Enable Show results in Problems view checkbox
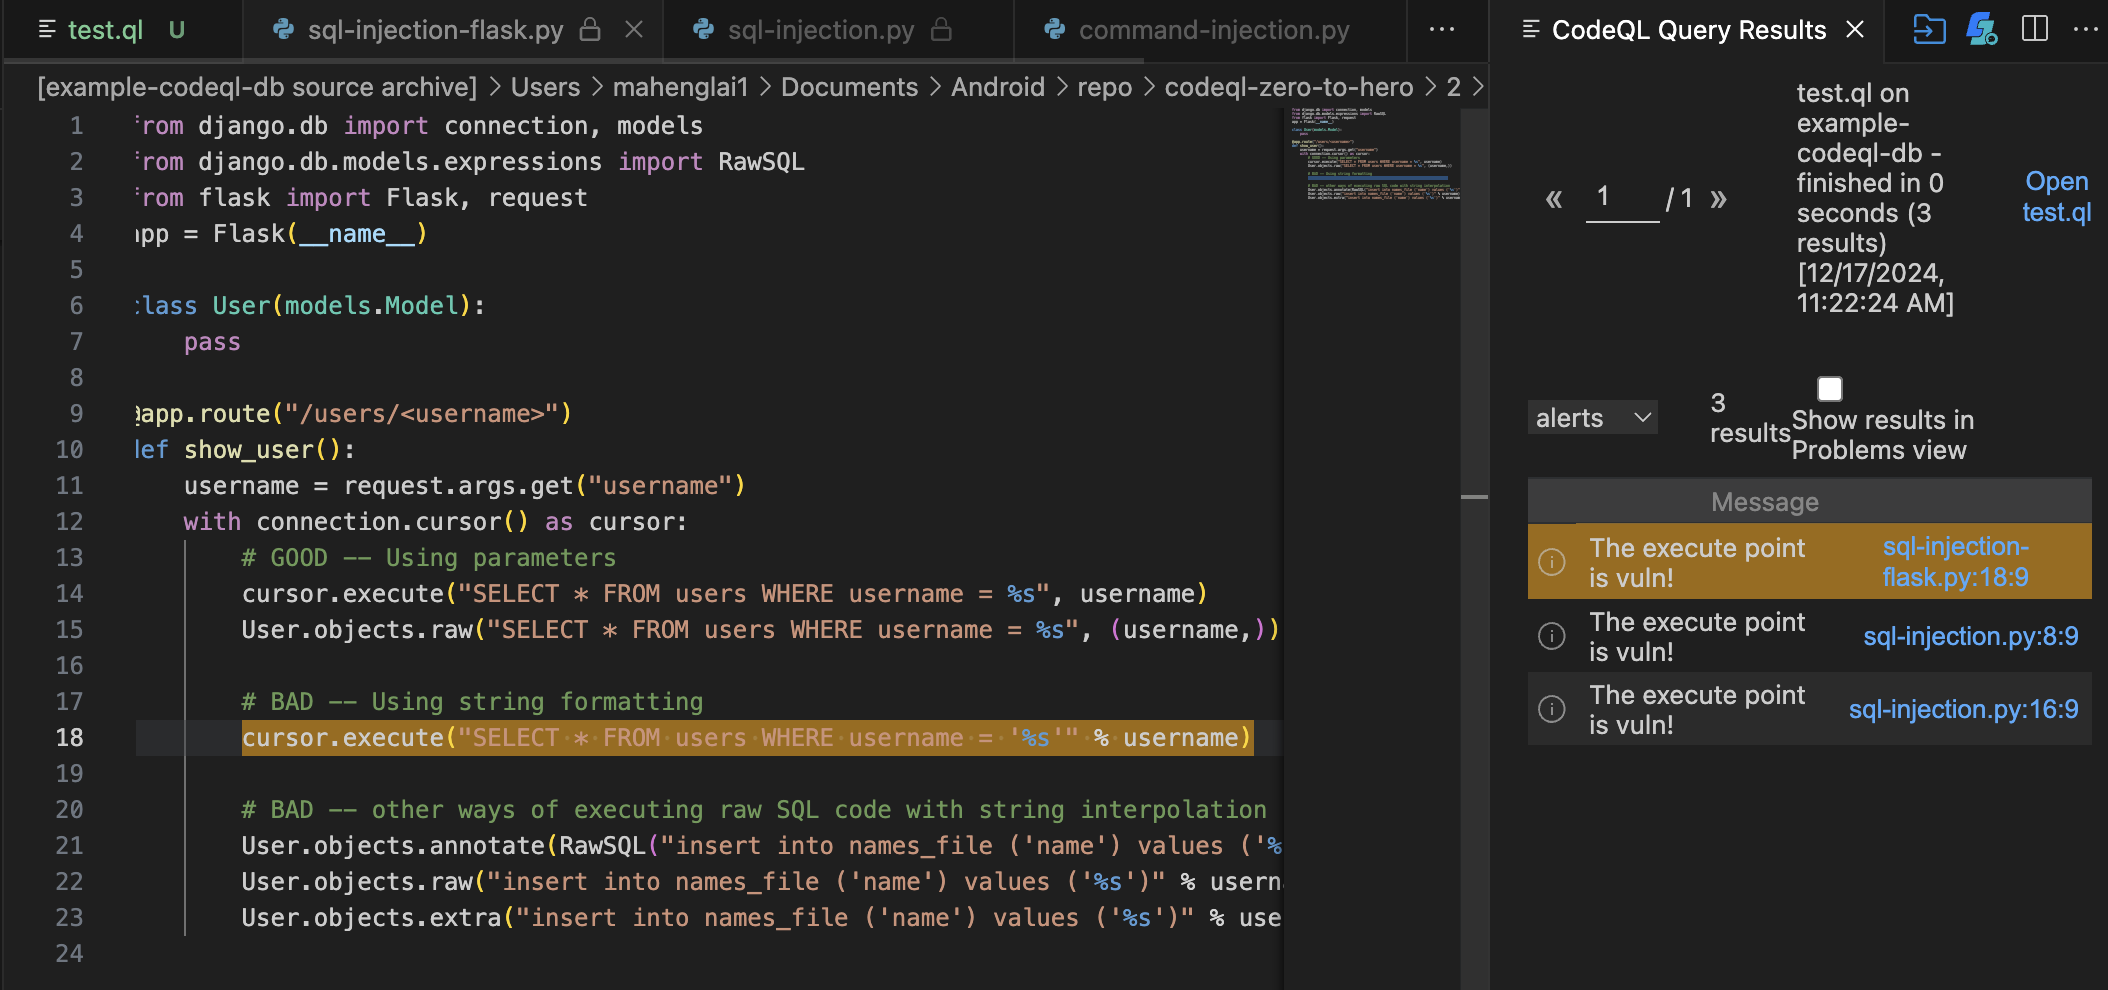The height and width of the screenshot is (990, 2108). pyautogui.click(x=1829, y=389)
